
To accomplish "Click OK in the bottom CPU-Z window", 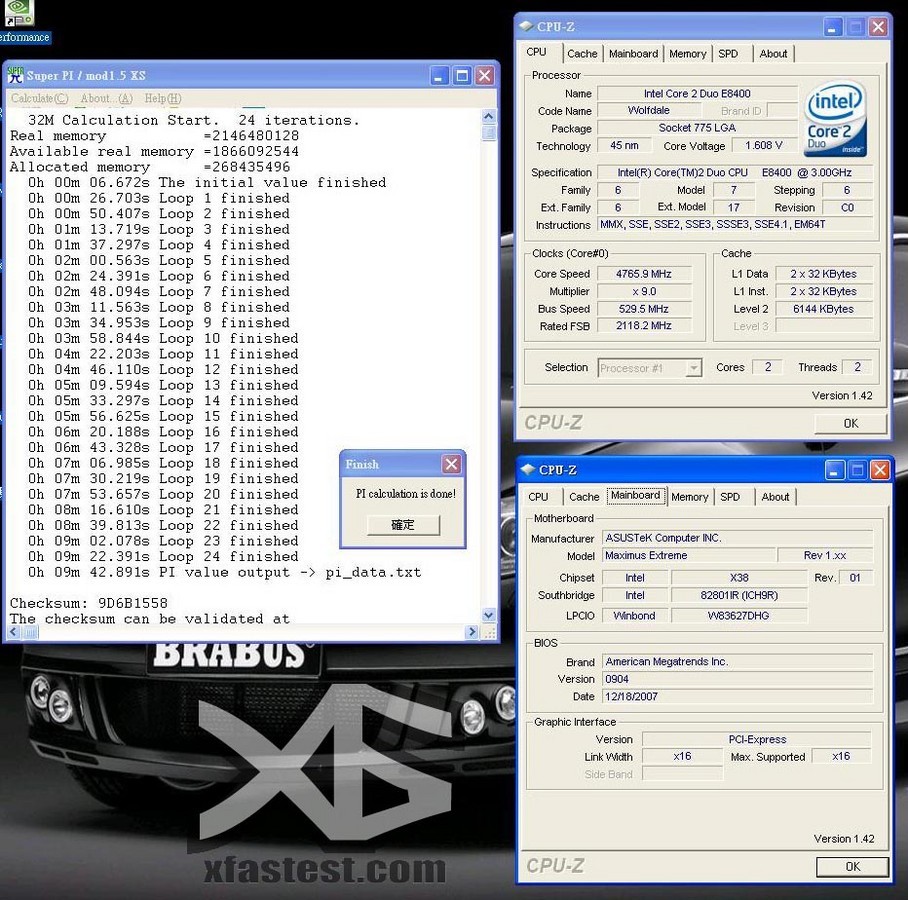I will pyautogui.click(x=852, y=866).
